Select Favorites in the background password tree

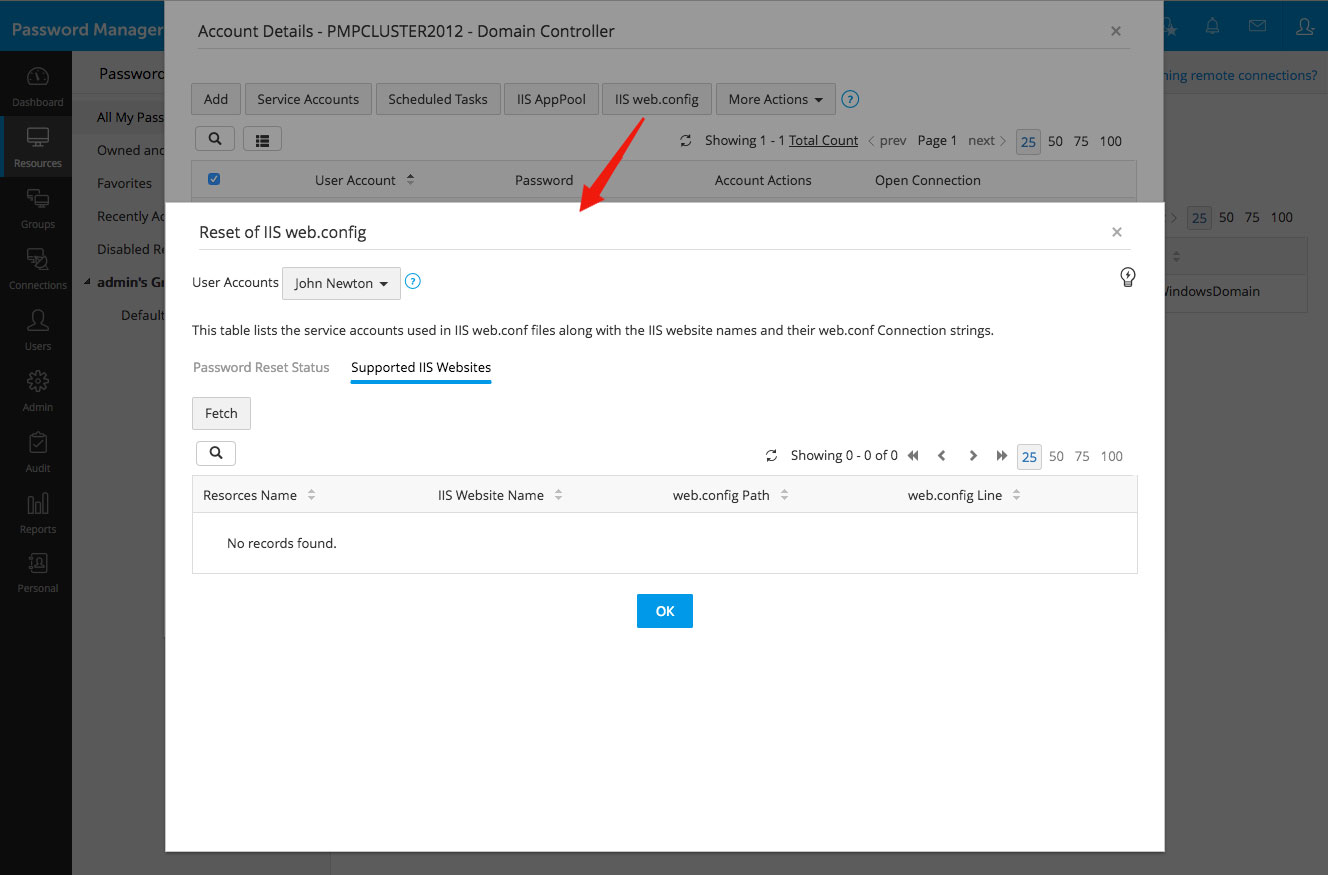[x=125, y=183]
